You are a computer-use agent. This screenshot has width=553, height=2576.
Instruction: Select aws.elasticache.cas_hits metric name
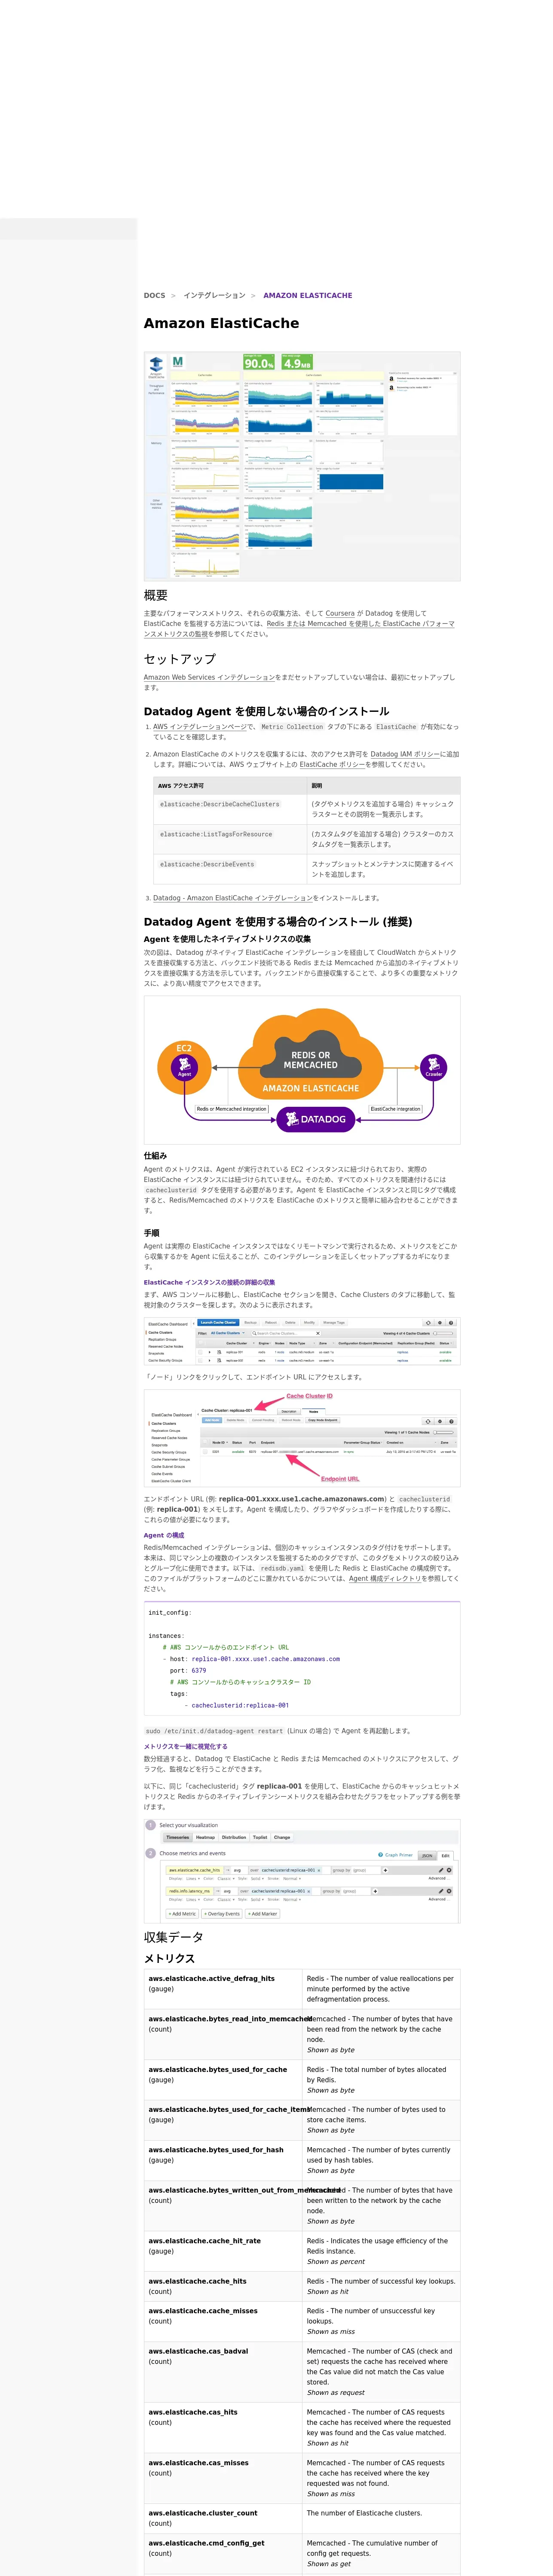pos(193,2412)
